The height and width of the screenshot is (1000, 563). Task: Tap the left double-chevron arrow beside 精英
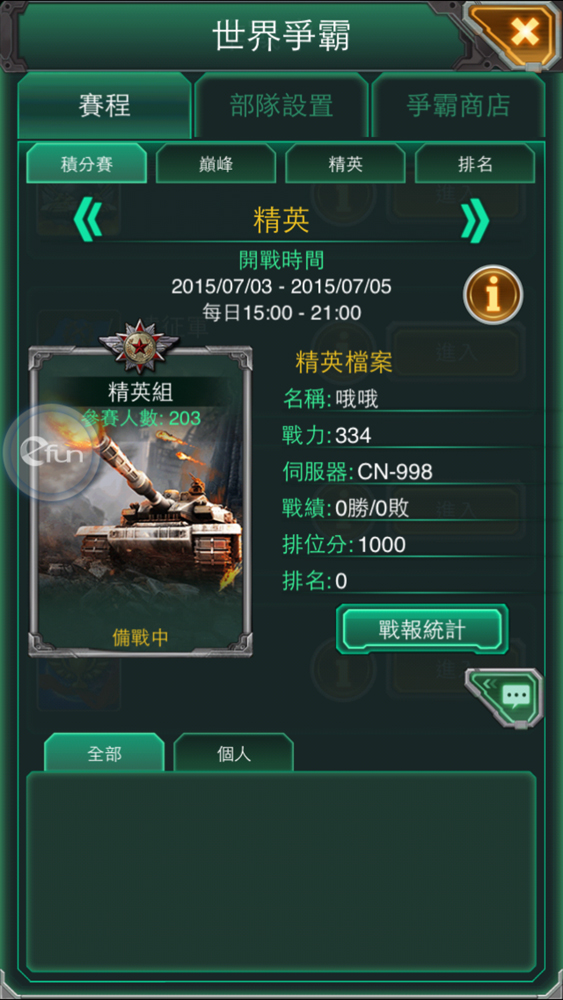point(88,219)
